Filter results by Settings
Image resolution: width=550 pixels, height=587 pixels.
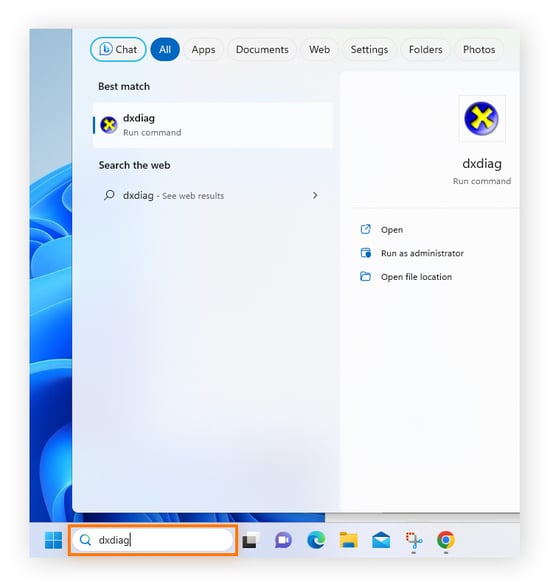(x=369, y=49)
